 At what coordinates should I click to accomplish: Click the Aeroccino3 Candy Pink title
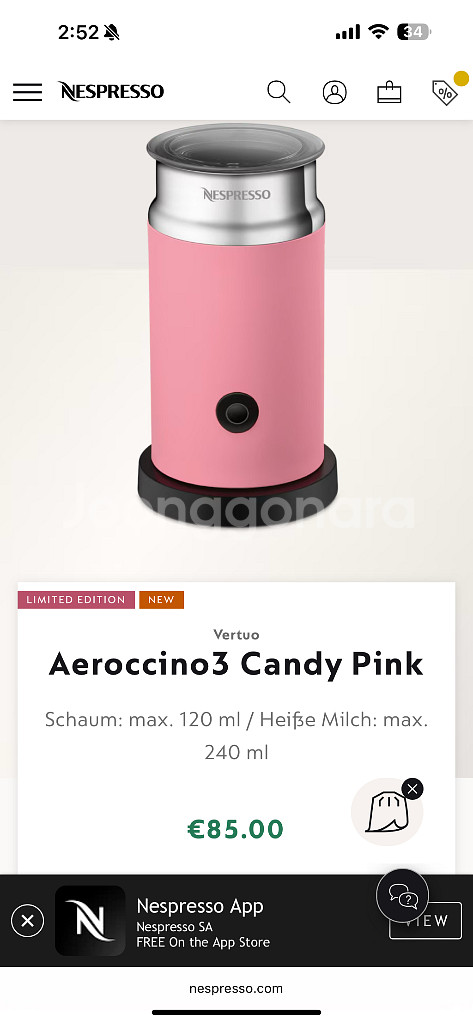click(236, 665)
